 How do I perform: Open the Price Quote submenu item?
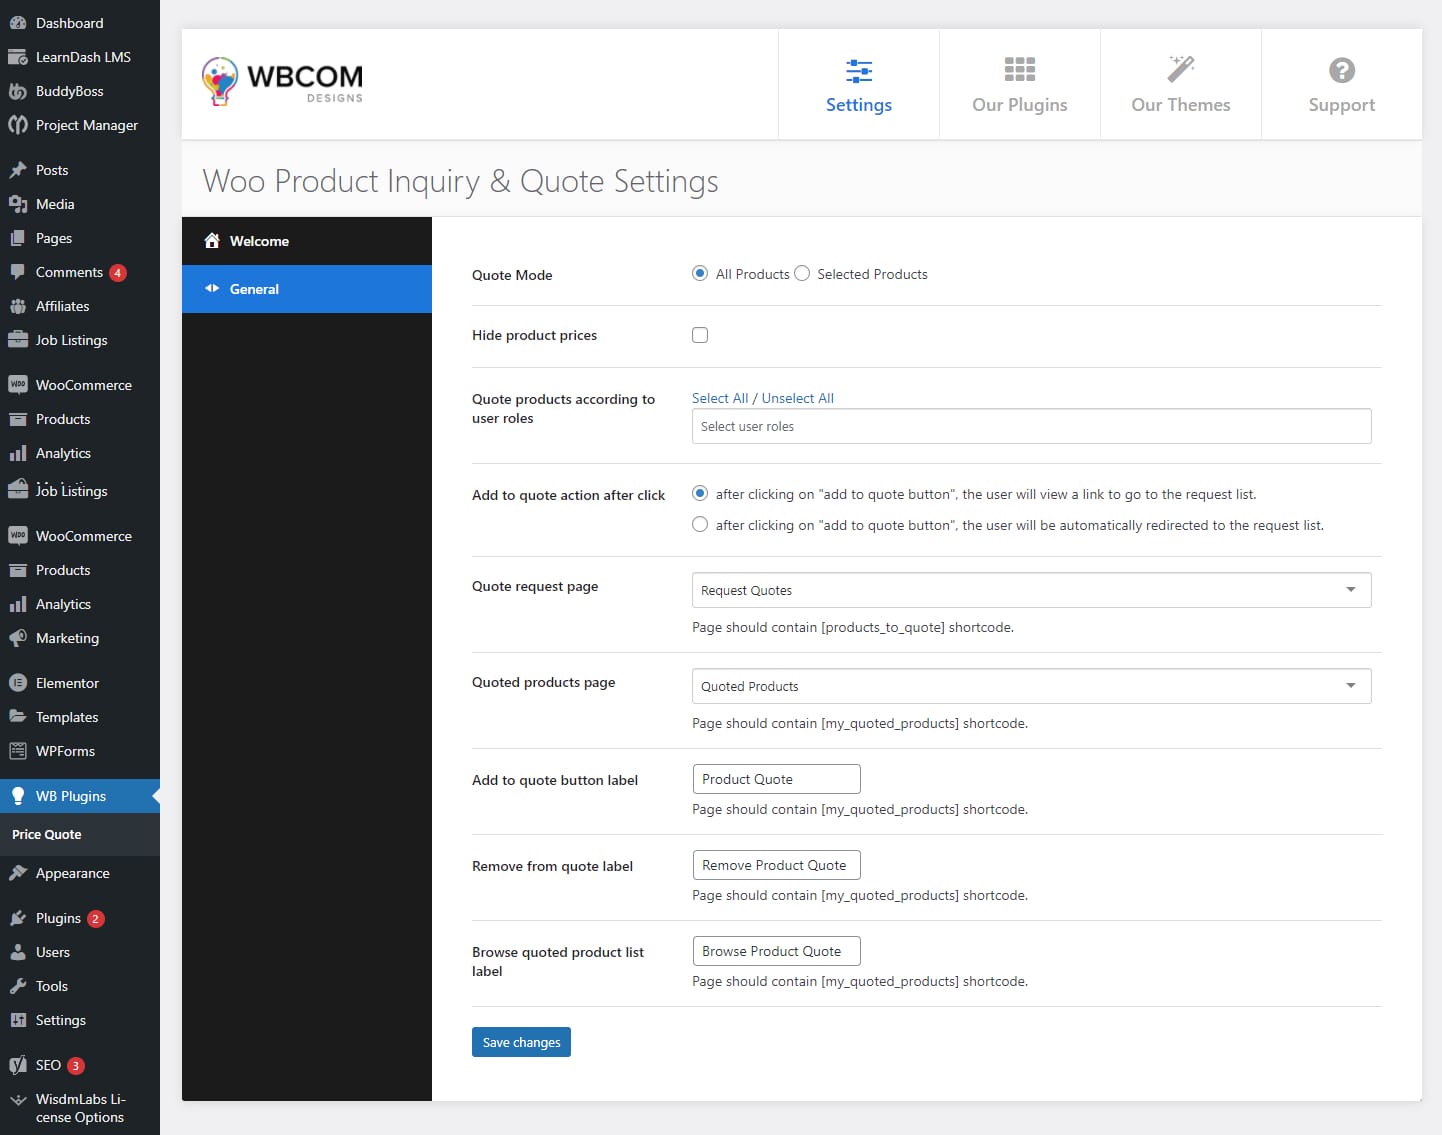click(x=47, y=834)
